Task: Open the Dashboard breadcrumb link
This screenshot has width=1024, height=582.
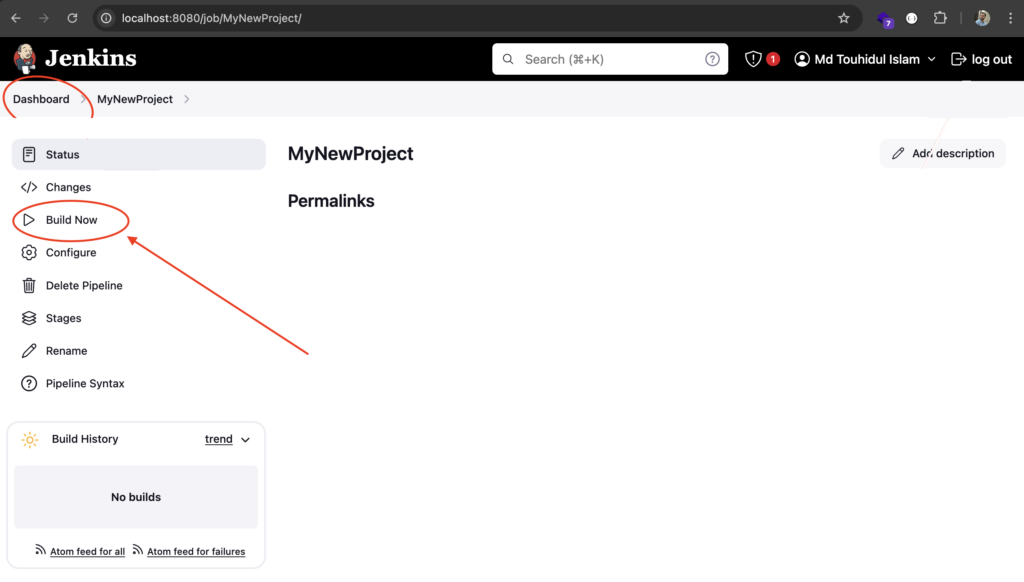Action: point(41,99)
